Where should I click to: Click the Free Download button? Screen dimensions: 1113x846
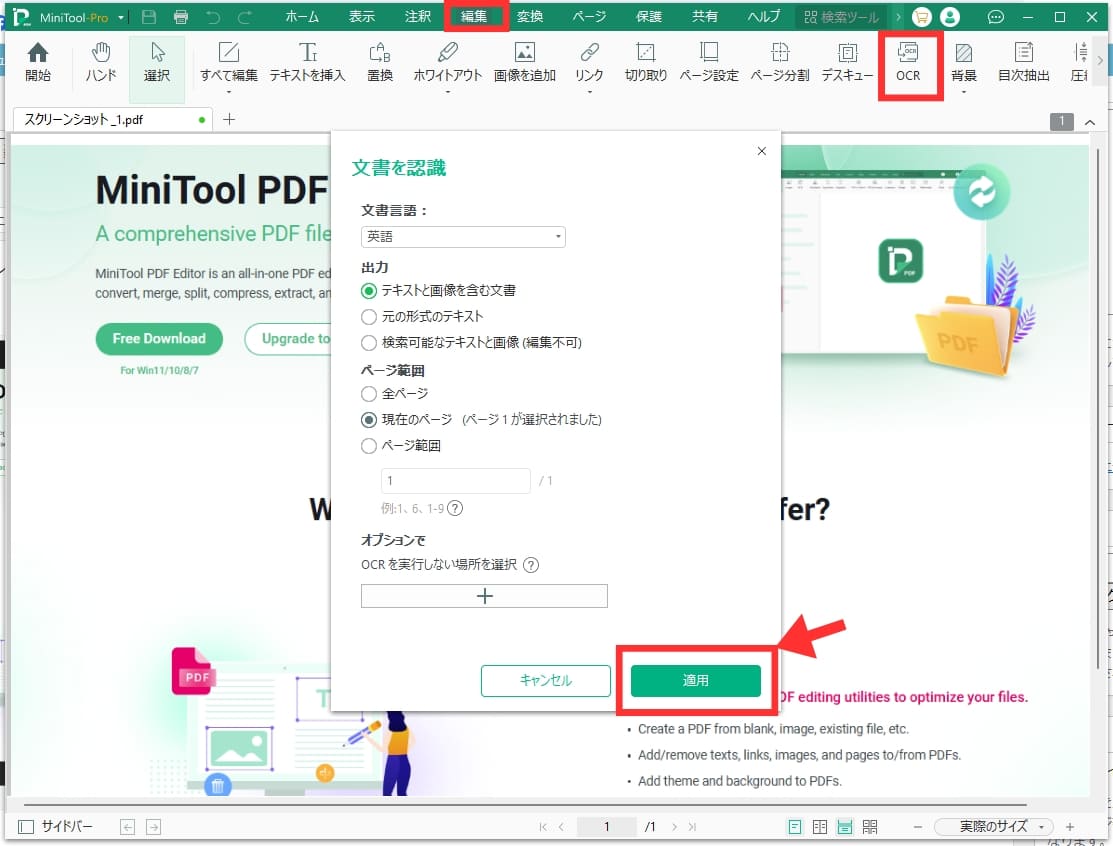[159, 339]
